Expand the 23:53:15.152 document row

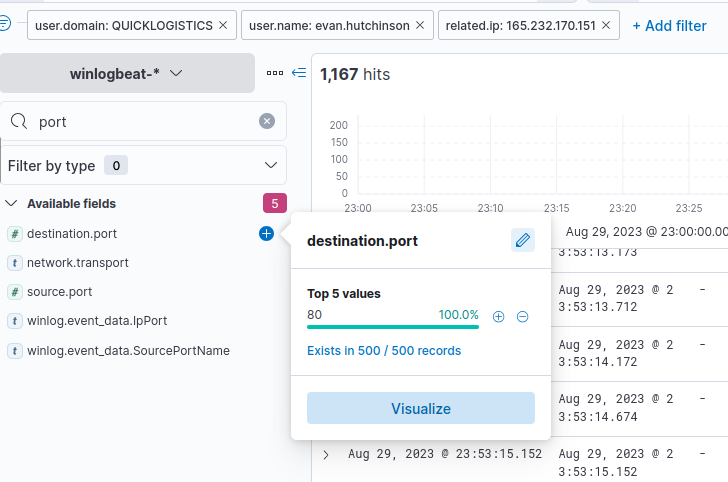[x=326, y=454]
